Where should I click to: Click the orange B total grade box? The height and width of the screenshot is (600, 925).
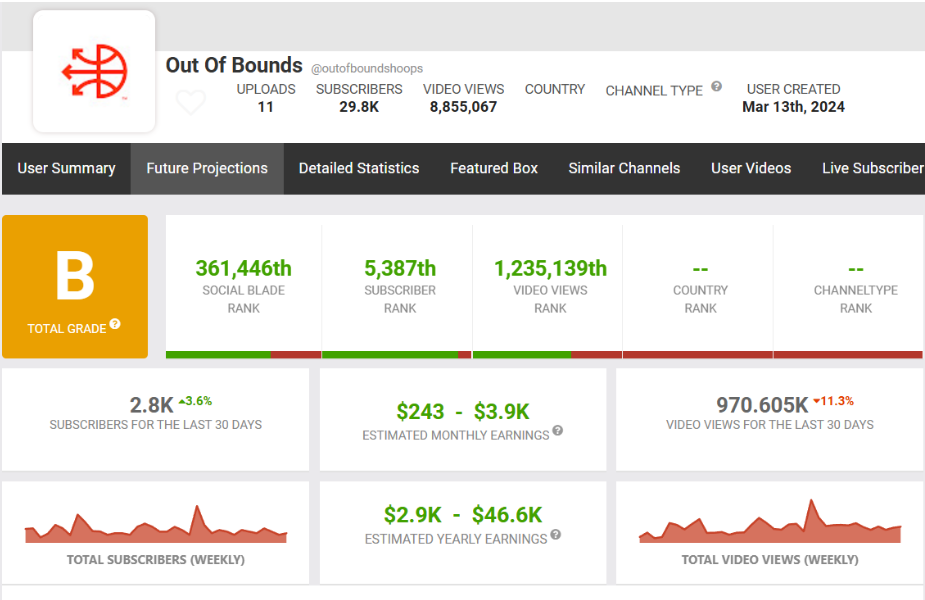point(75,286)
